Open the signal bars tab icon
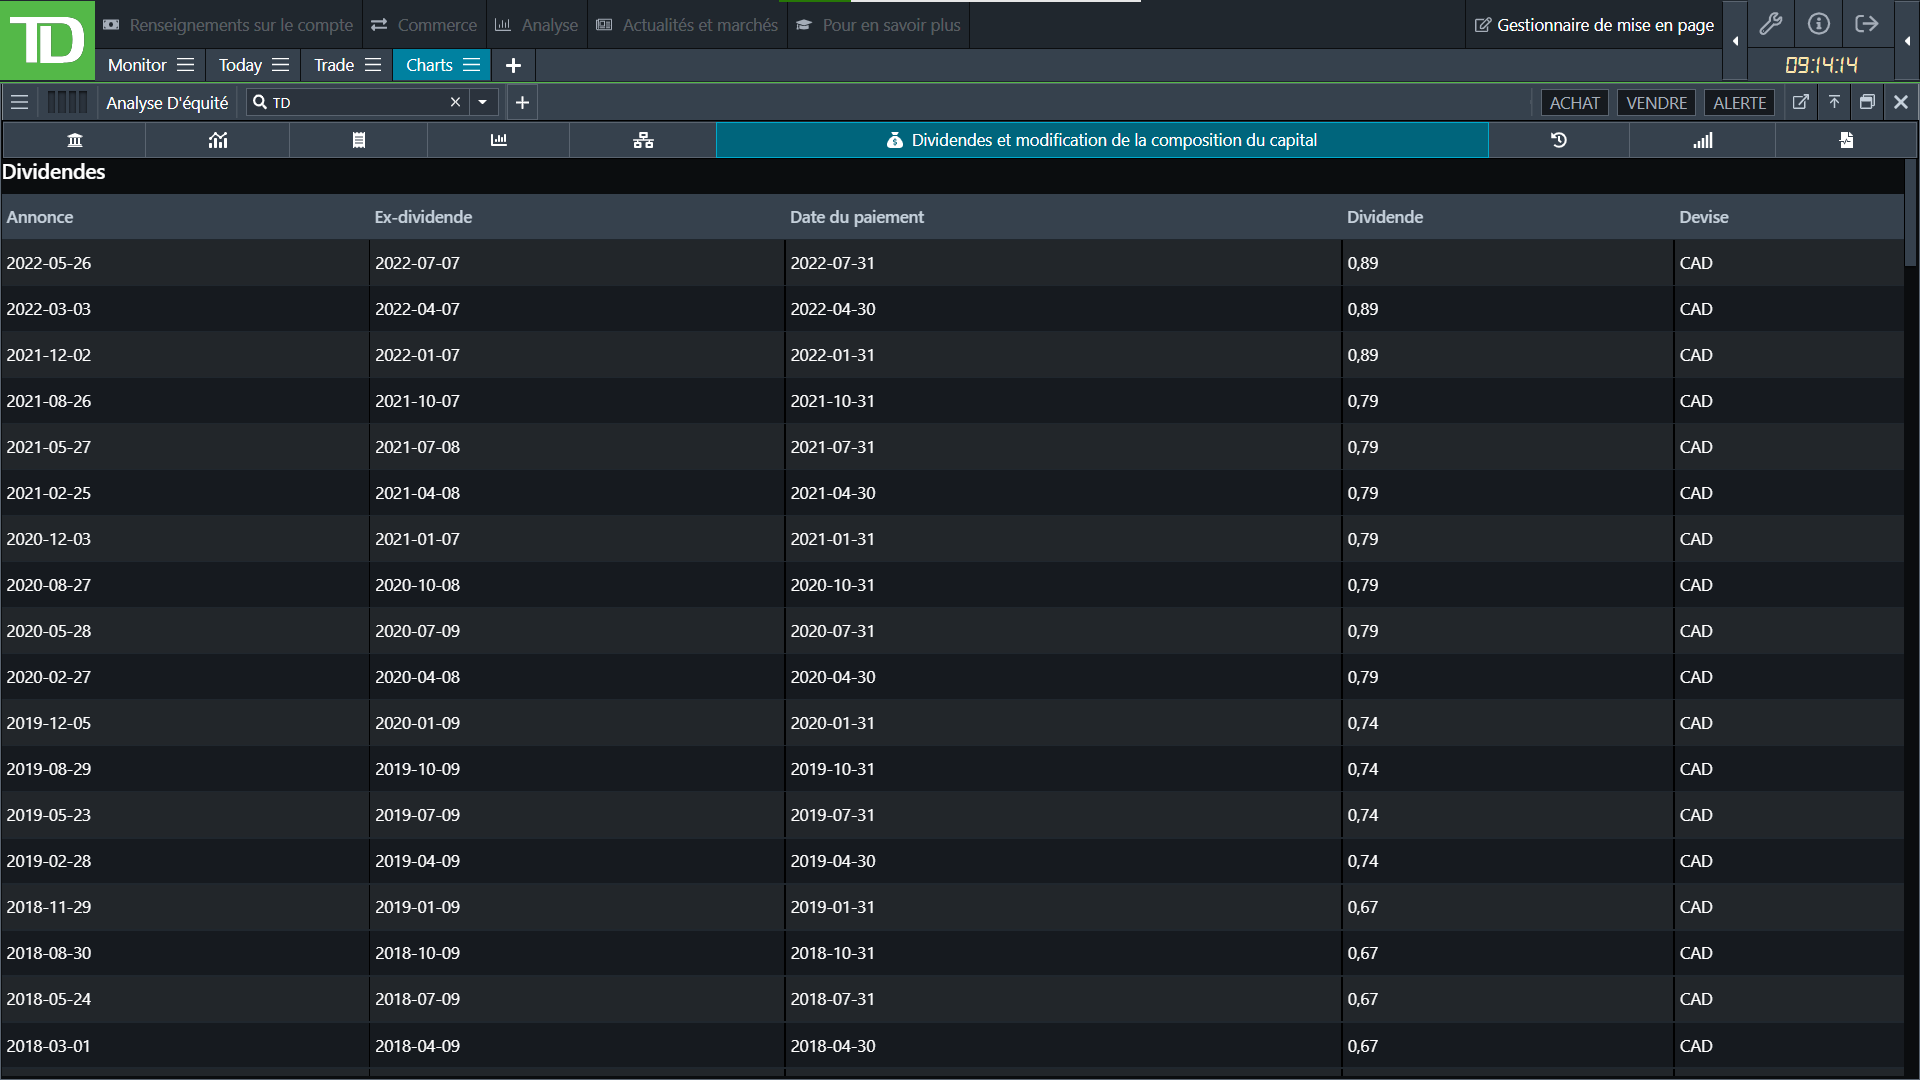The image size is (1920, 1080). click(x=1702, y=140)
